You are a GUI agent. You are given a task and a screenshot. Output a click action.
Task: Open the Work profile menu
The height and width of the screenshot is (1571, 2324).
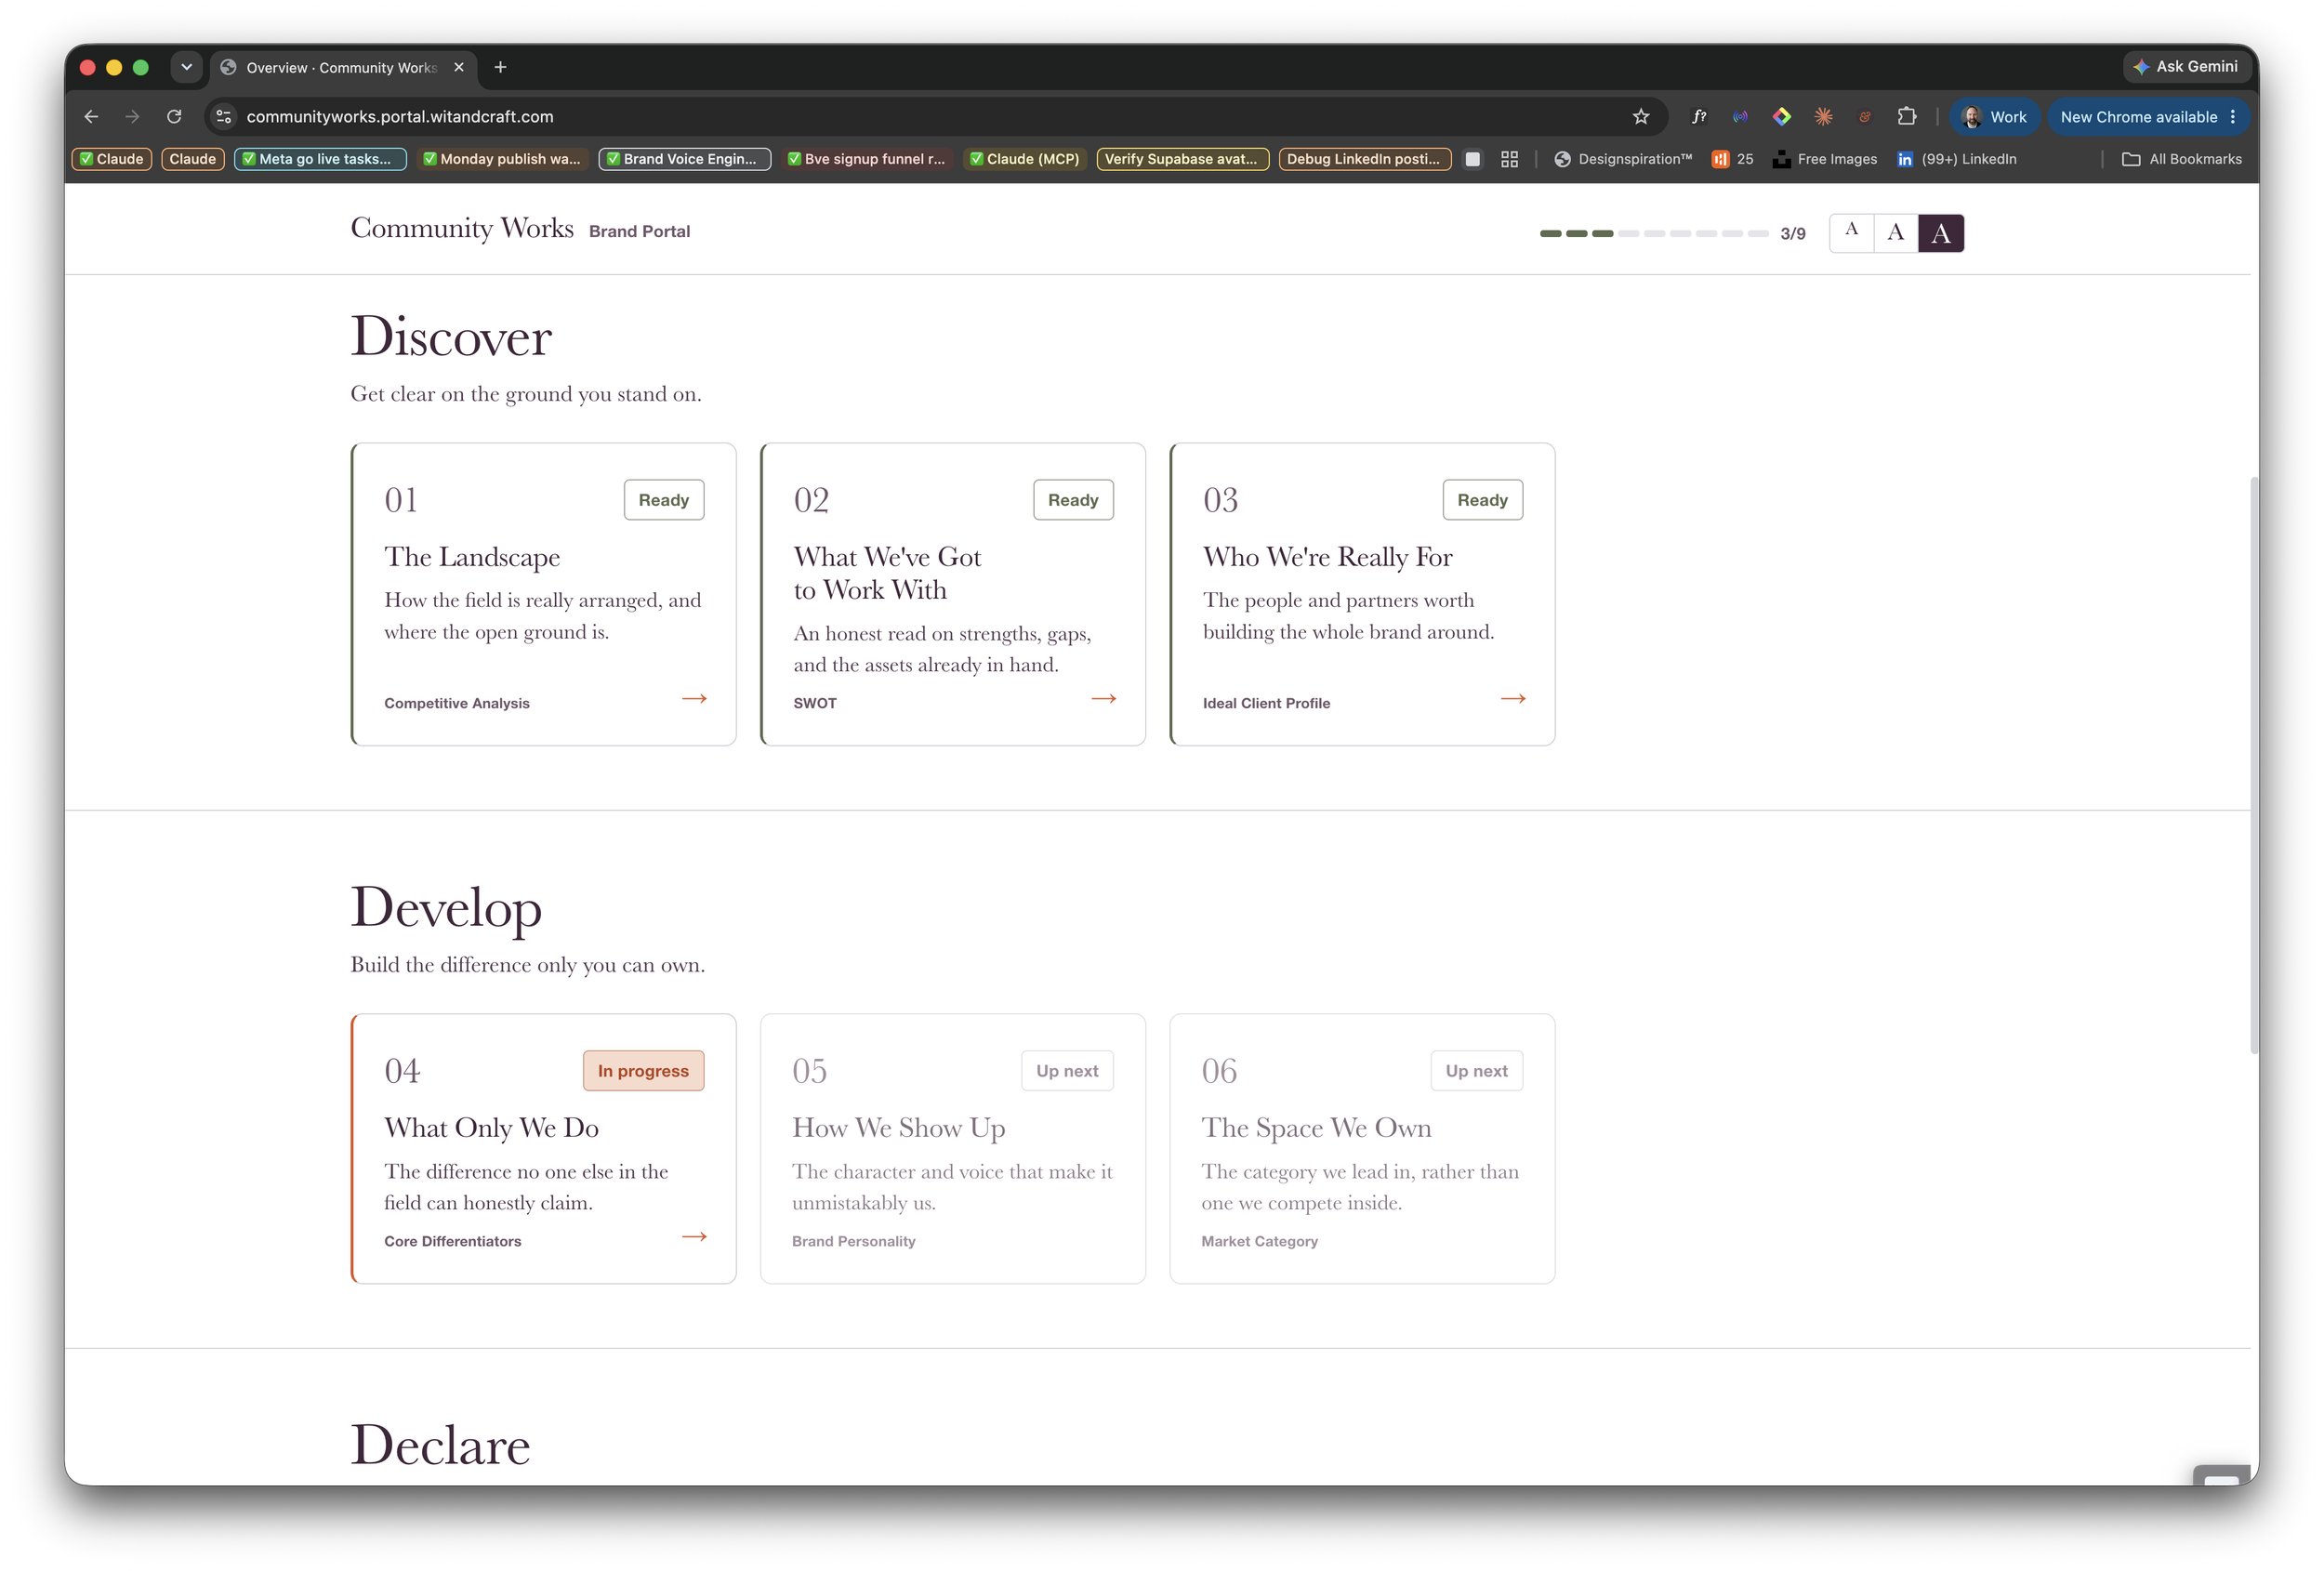tap(1994, 117)
